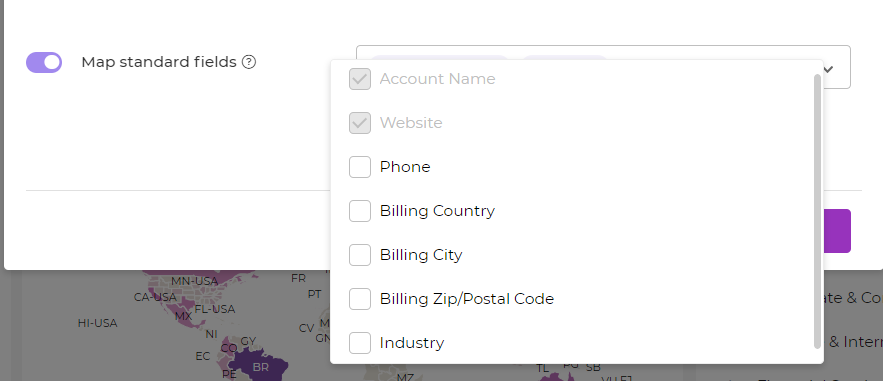The height and width of the screenshot is (381, 883).
Task: Choose the Billing Zip/Postal Code option text
Action: pyautogui.click(x=467, y=299)
